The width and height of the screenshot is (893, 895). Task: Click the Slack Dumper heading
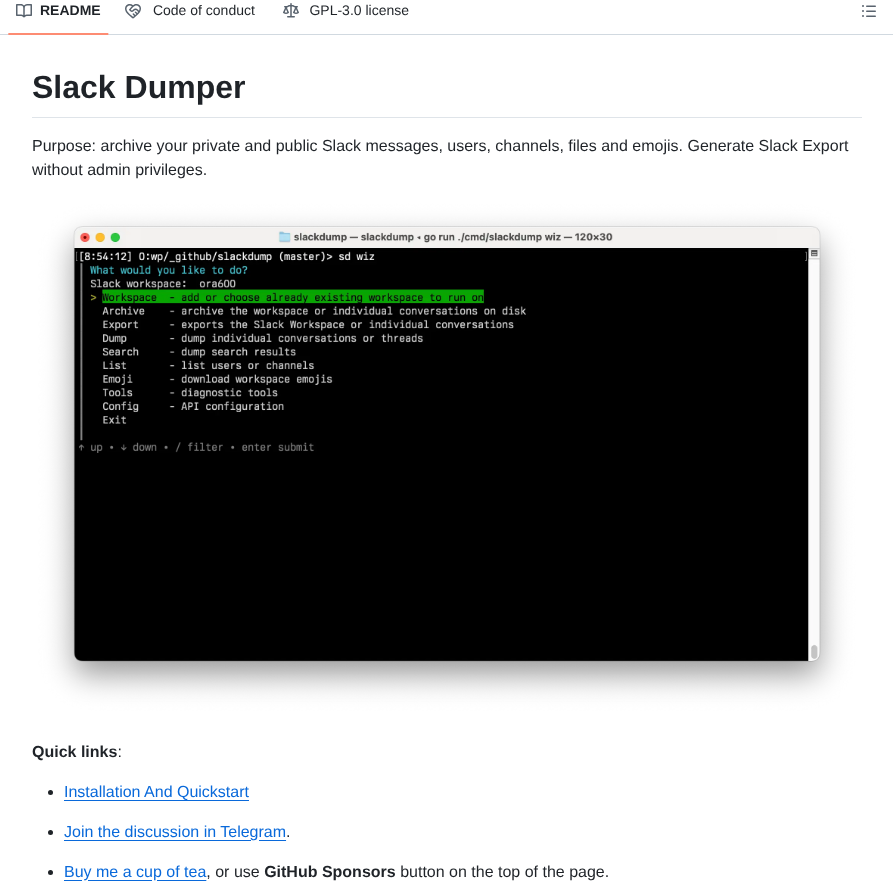point(138,88)
